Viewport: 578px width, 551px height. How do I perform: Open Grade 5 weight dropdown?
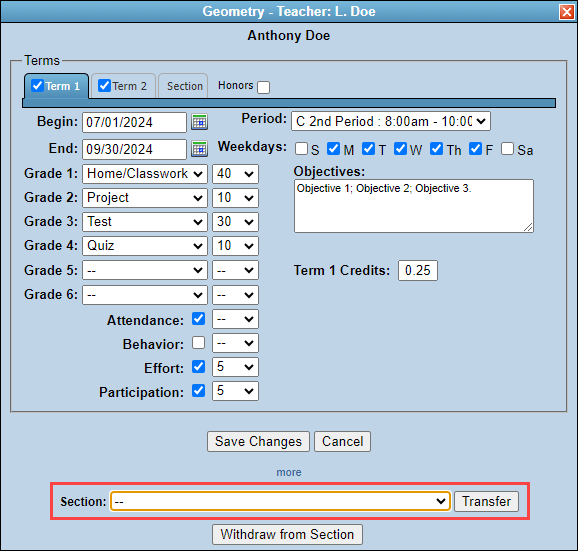(x=235, y=270)
